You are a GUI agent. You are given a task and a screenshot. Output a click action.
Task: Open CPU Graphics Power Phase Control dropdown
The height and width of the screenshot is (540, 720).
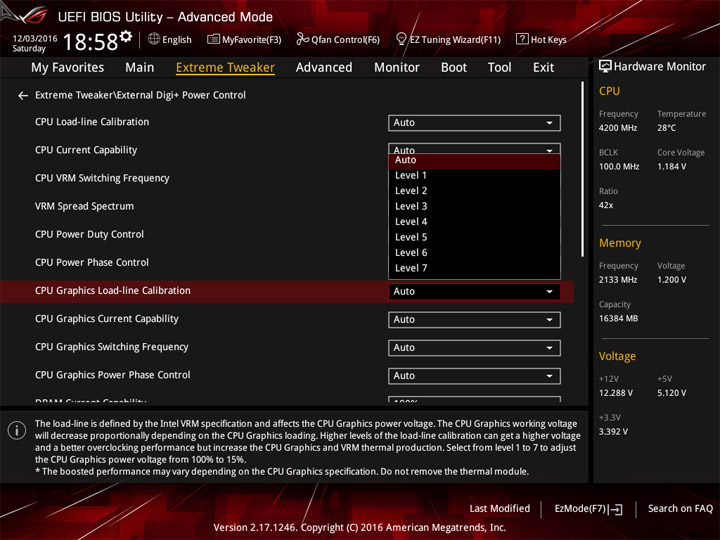[x=474, y=376]
